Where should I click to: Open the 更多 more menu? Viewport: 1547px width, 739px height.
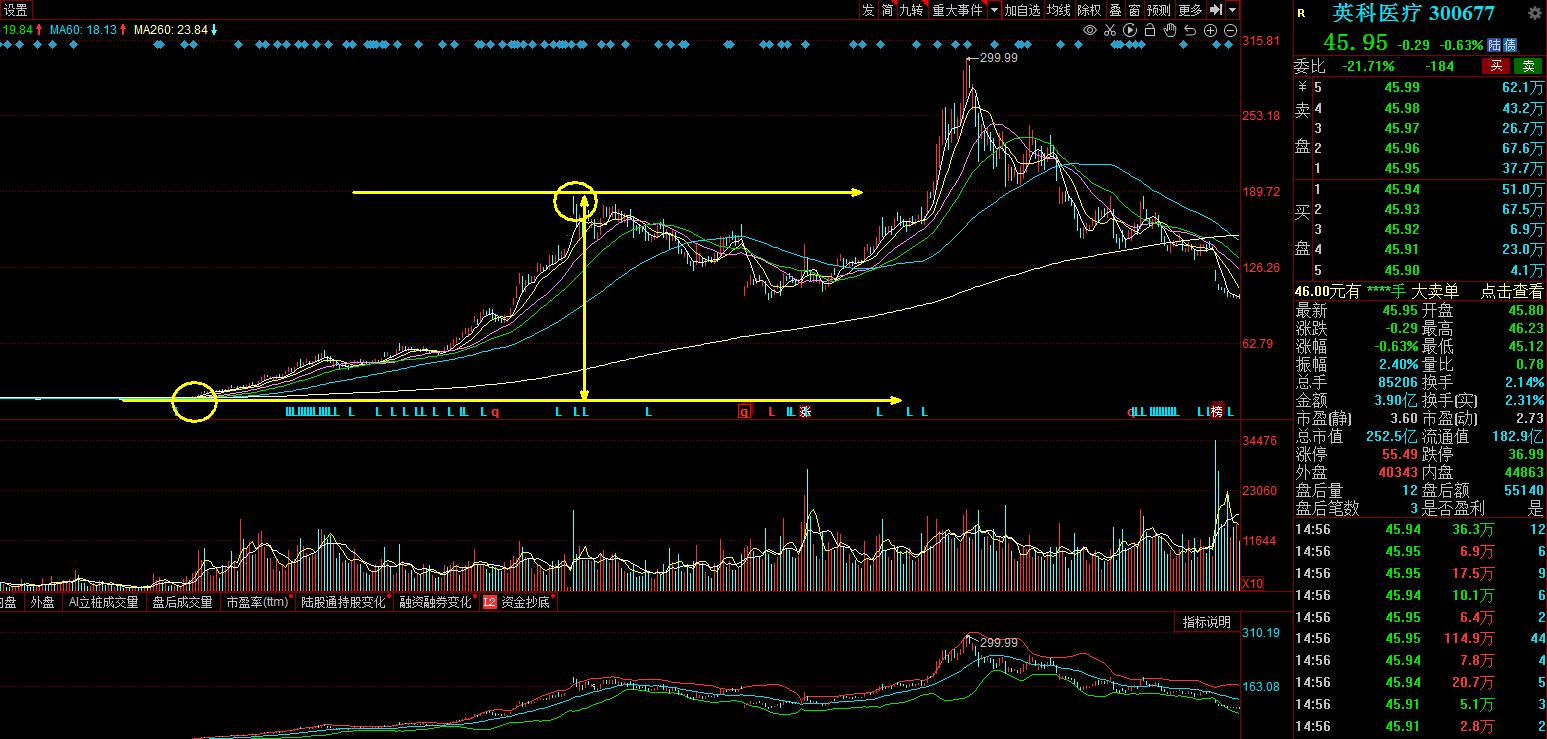point(1190,10)
